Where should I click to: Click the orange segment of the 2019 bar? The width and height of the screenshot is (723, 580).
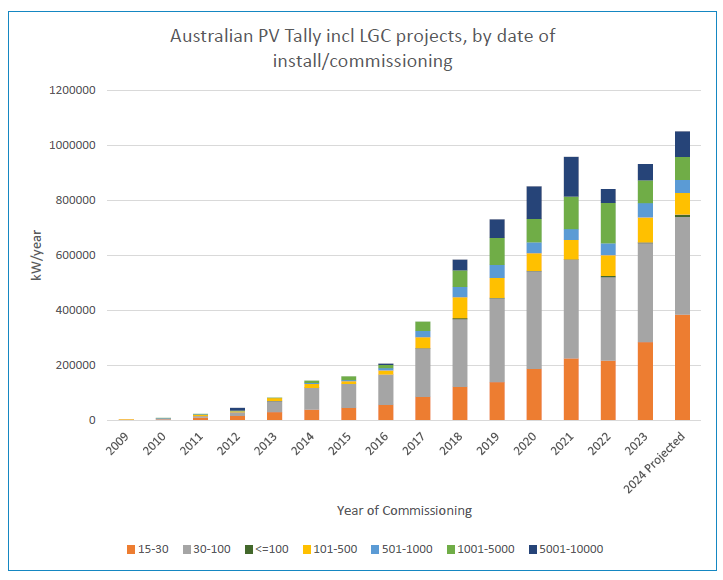(497, 400)
